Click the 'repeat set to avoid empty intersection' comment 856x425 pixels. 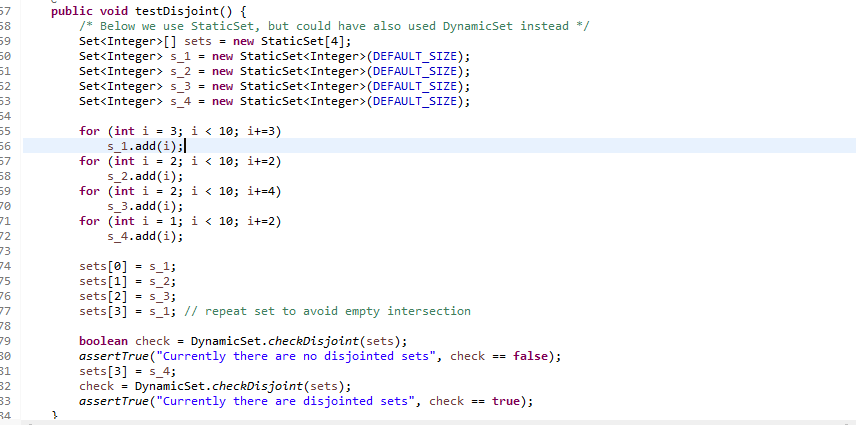click(328, 312)
